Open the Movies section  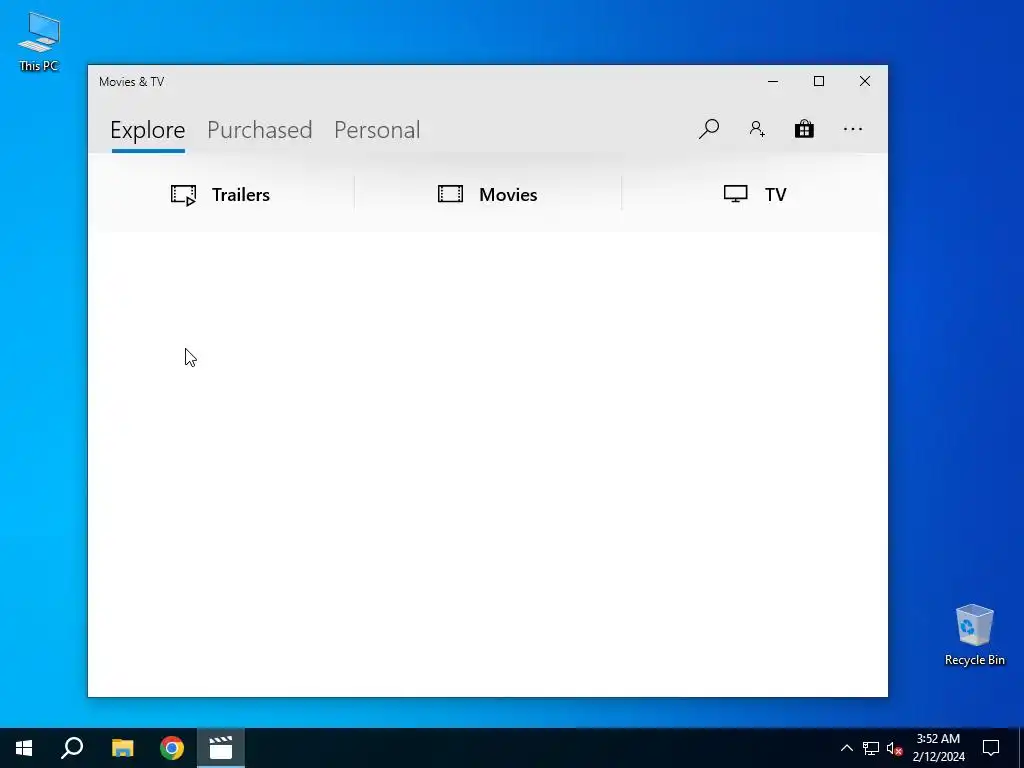[487, 195]
